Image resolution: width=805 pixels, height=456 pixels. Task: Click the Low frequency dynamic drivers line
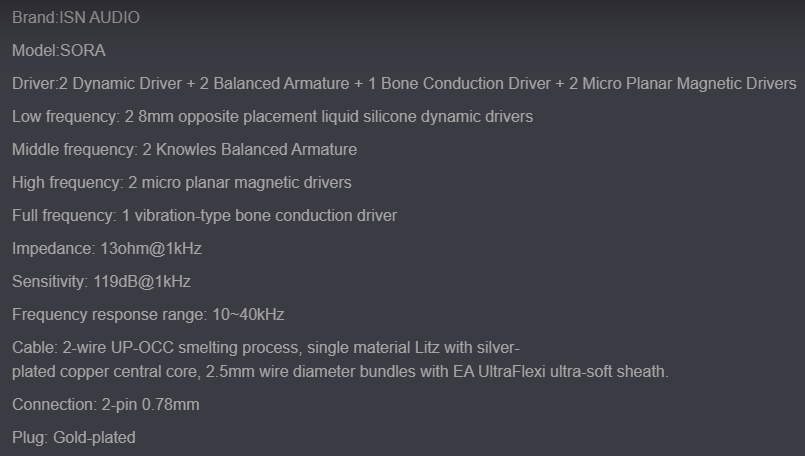[273, 117]
